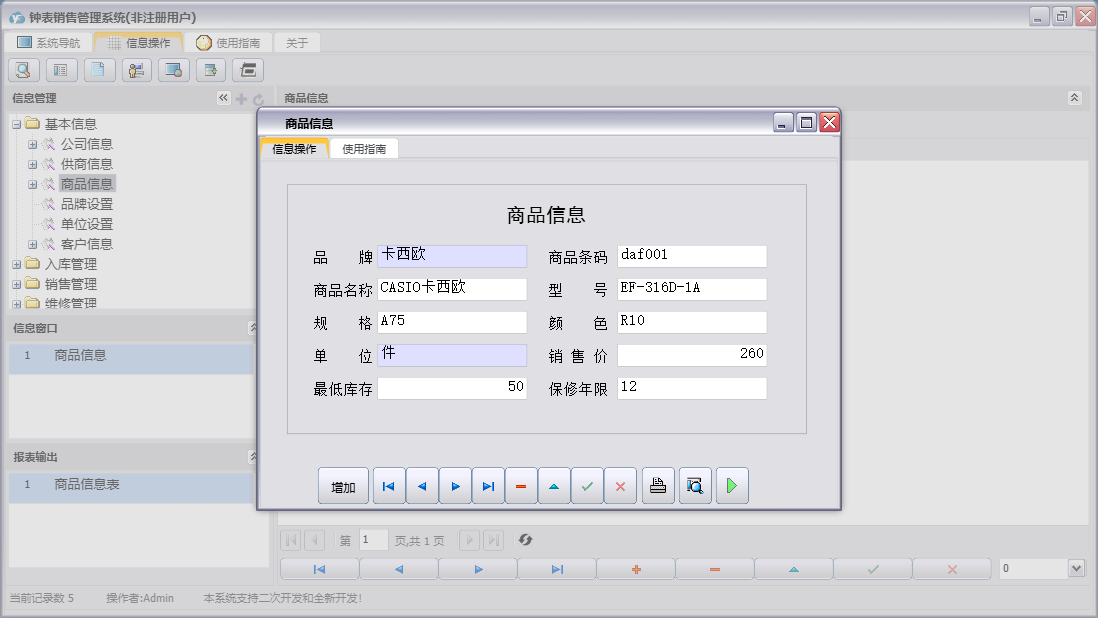Click the red X cancel-edit button in dialog

[x=620, y=486]
